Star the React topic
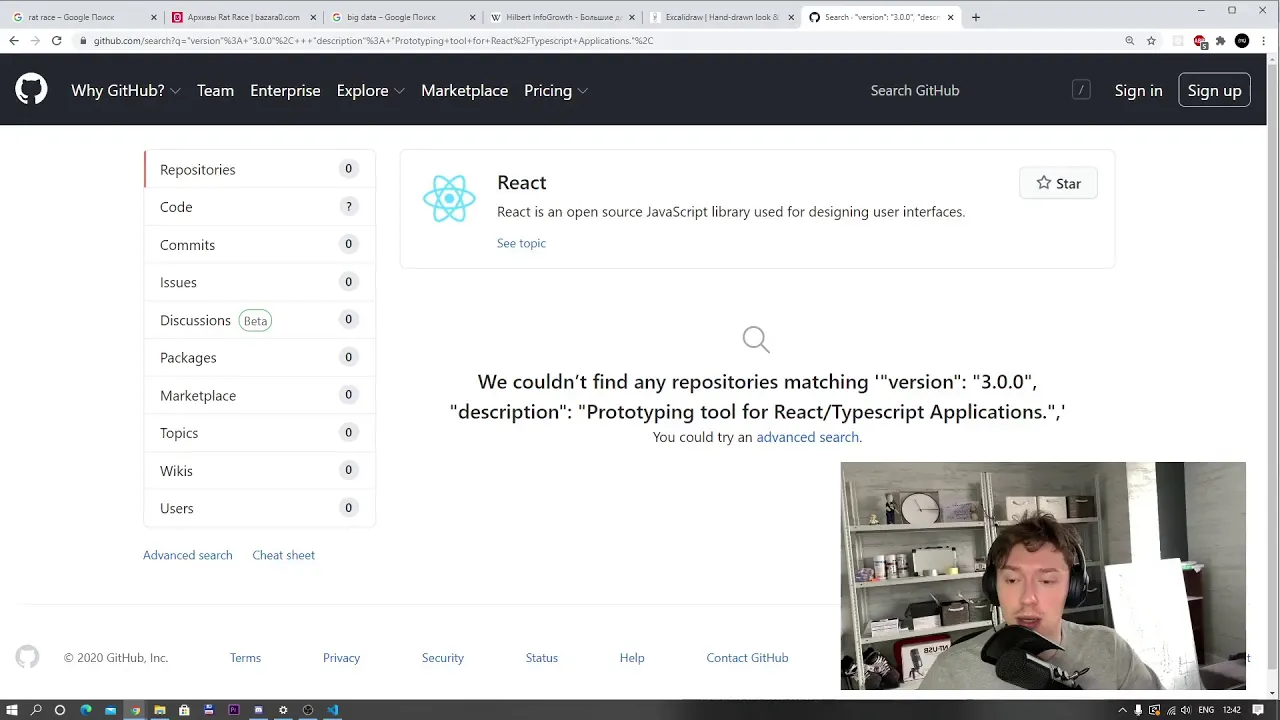 (x=1058, y=183)
